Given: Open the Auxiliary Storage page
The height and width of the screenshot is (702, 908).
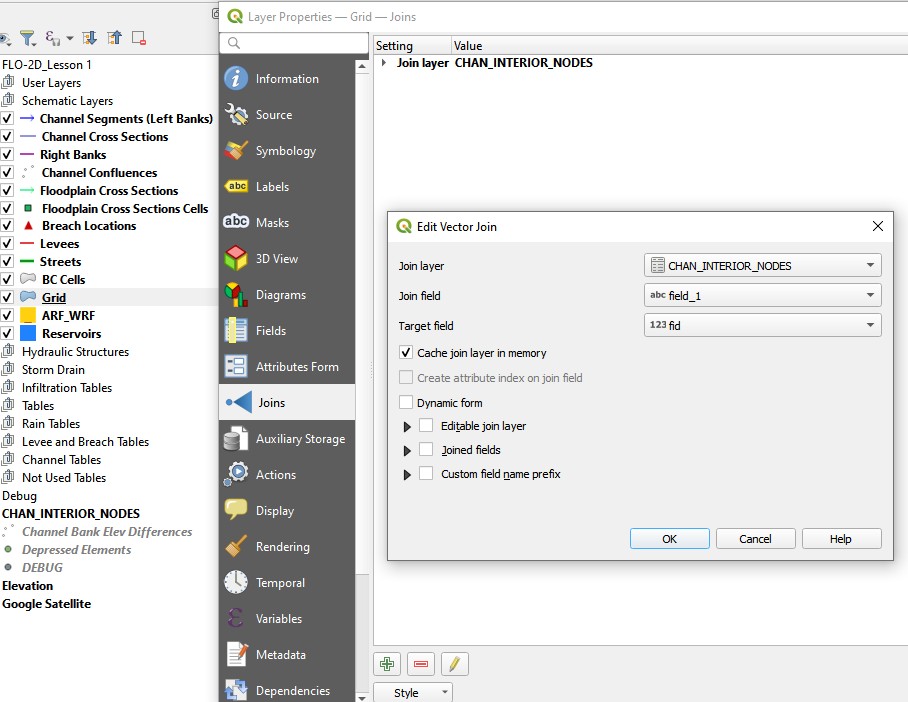Looking at the screenshot, I should coord(300,439).
